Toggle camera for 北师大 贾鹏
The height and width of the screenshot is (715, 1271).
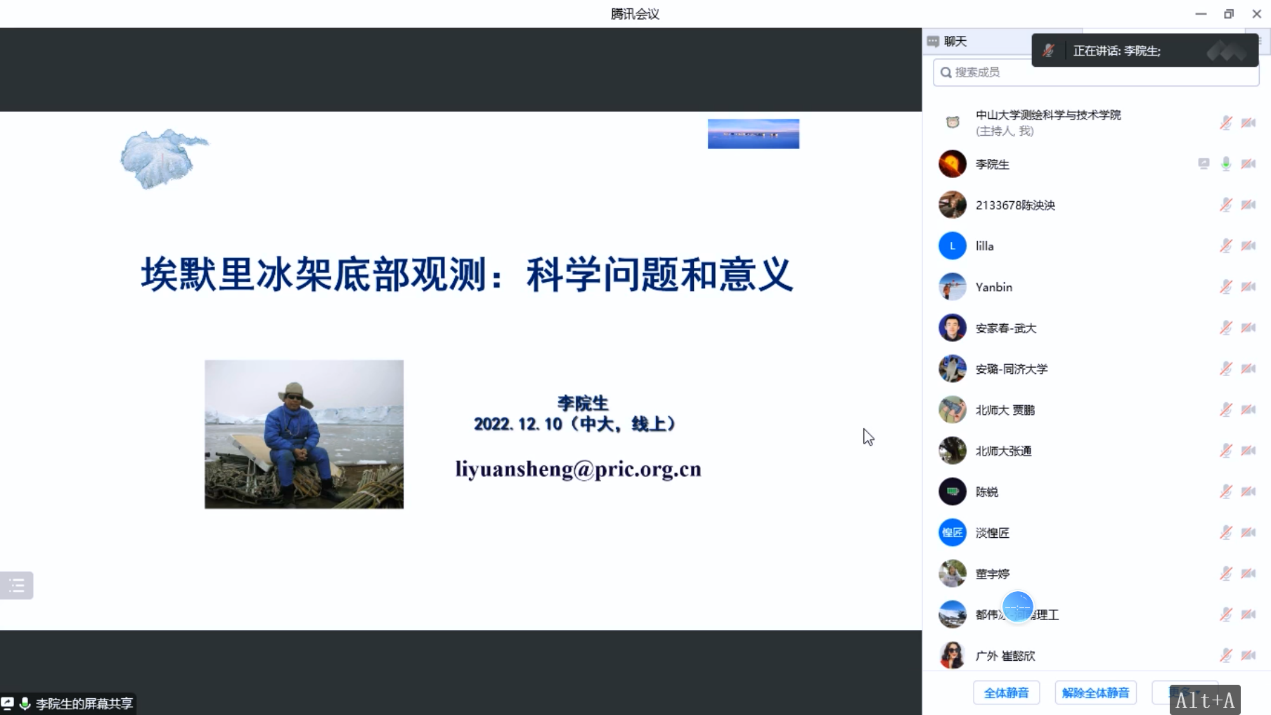(x=1248, y=410)
